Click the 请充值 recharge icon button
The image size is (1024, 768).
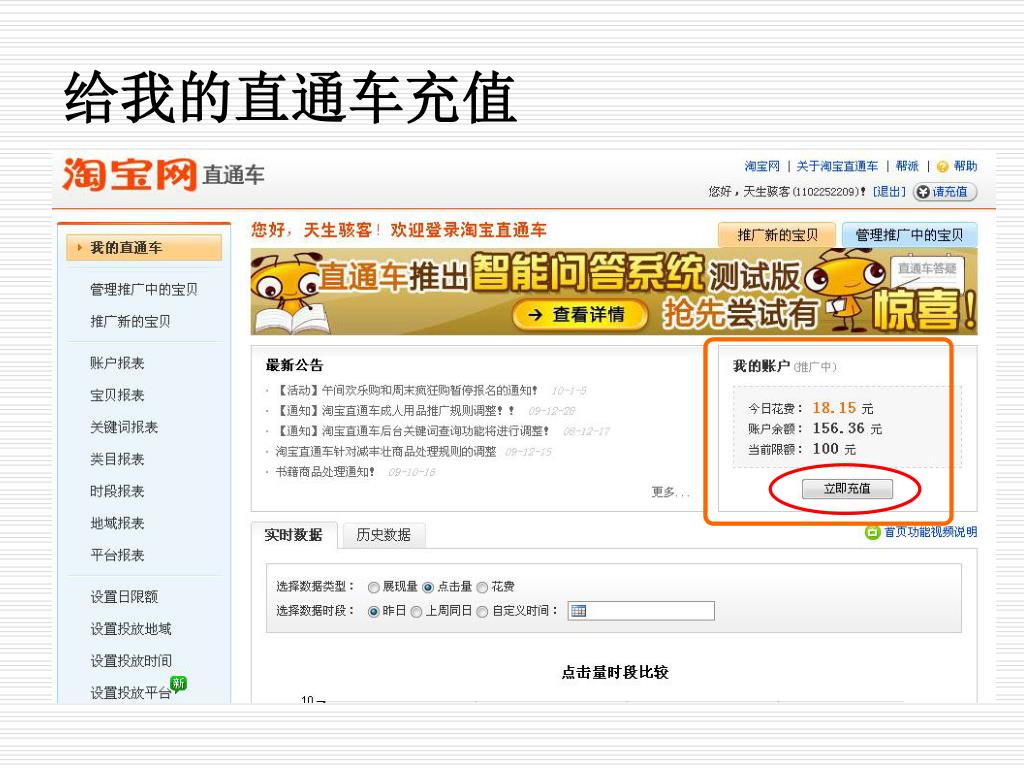944,191
